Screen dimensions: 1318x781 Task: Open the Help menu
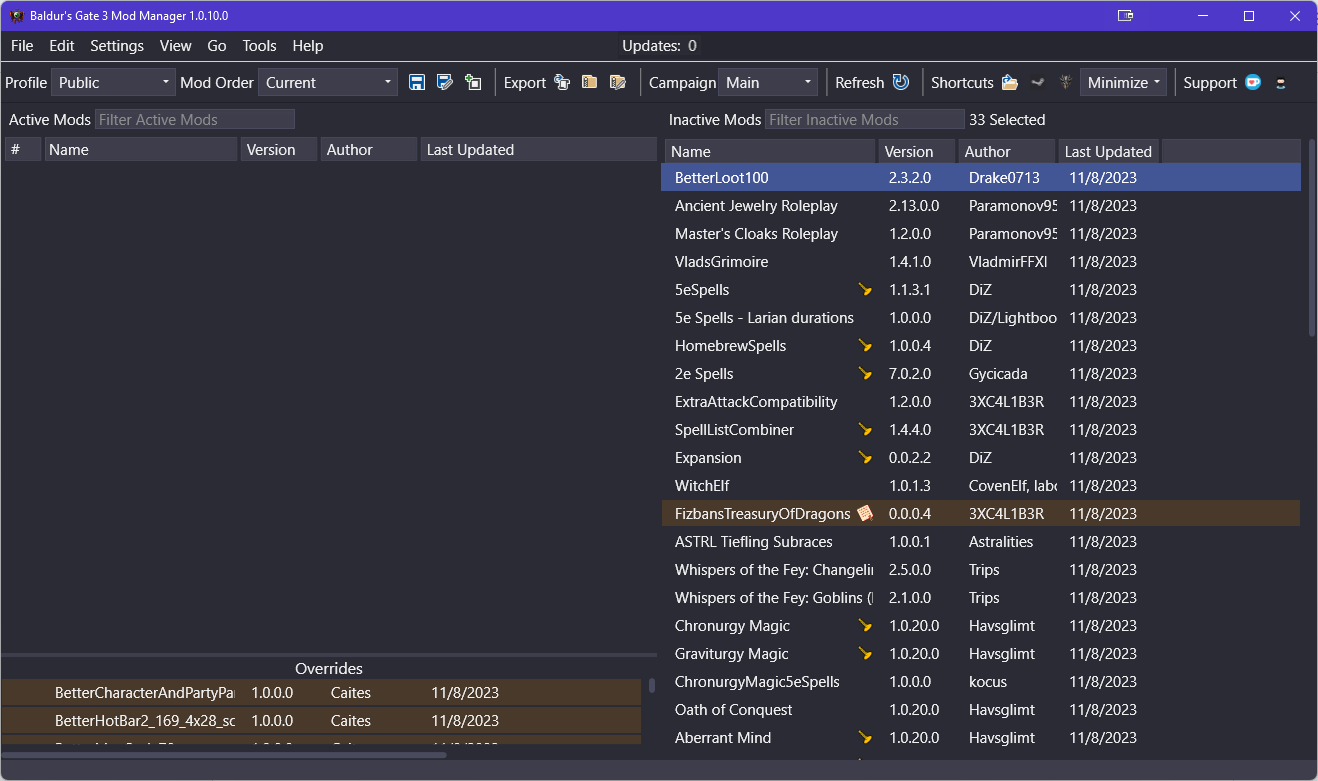[x=308, y=46]
